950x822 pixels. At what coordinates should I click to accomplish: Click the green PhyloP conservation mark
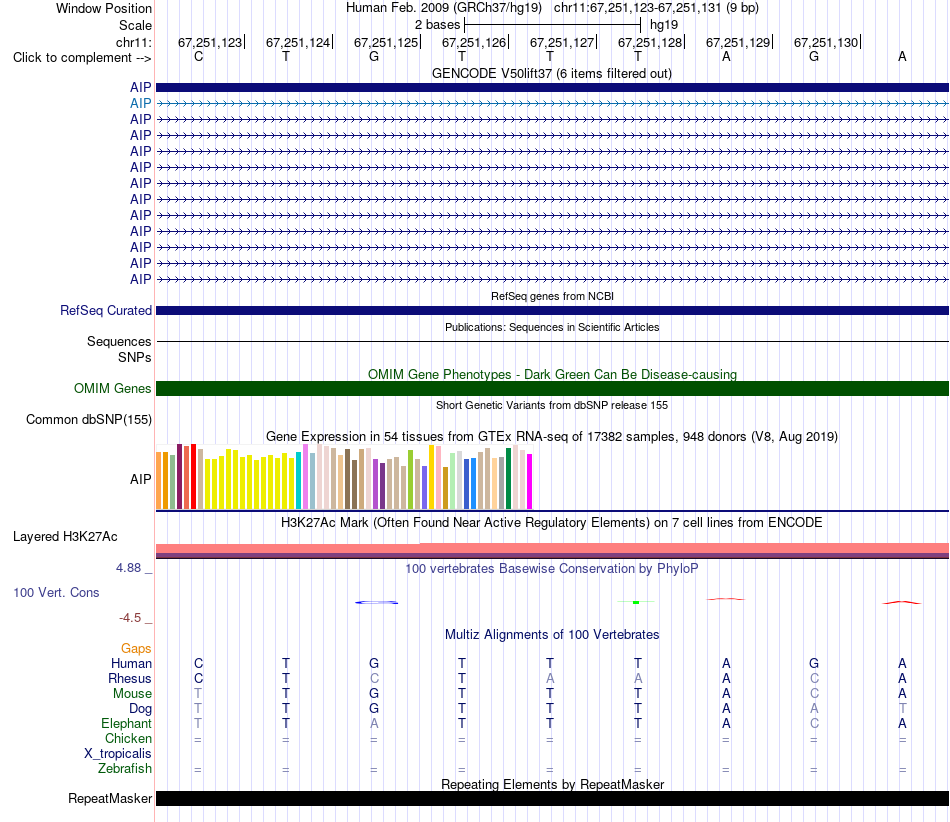tap(636, 602)
